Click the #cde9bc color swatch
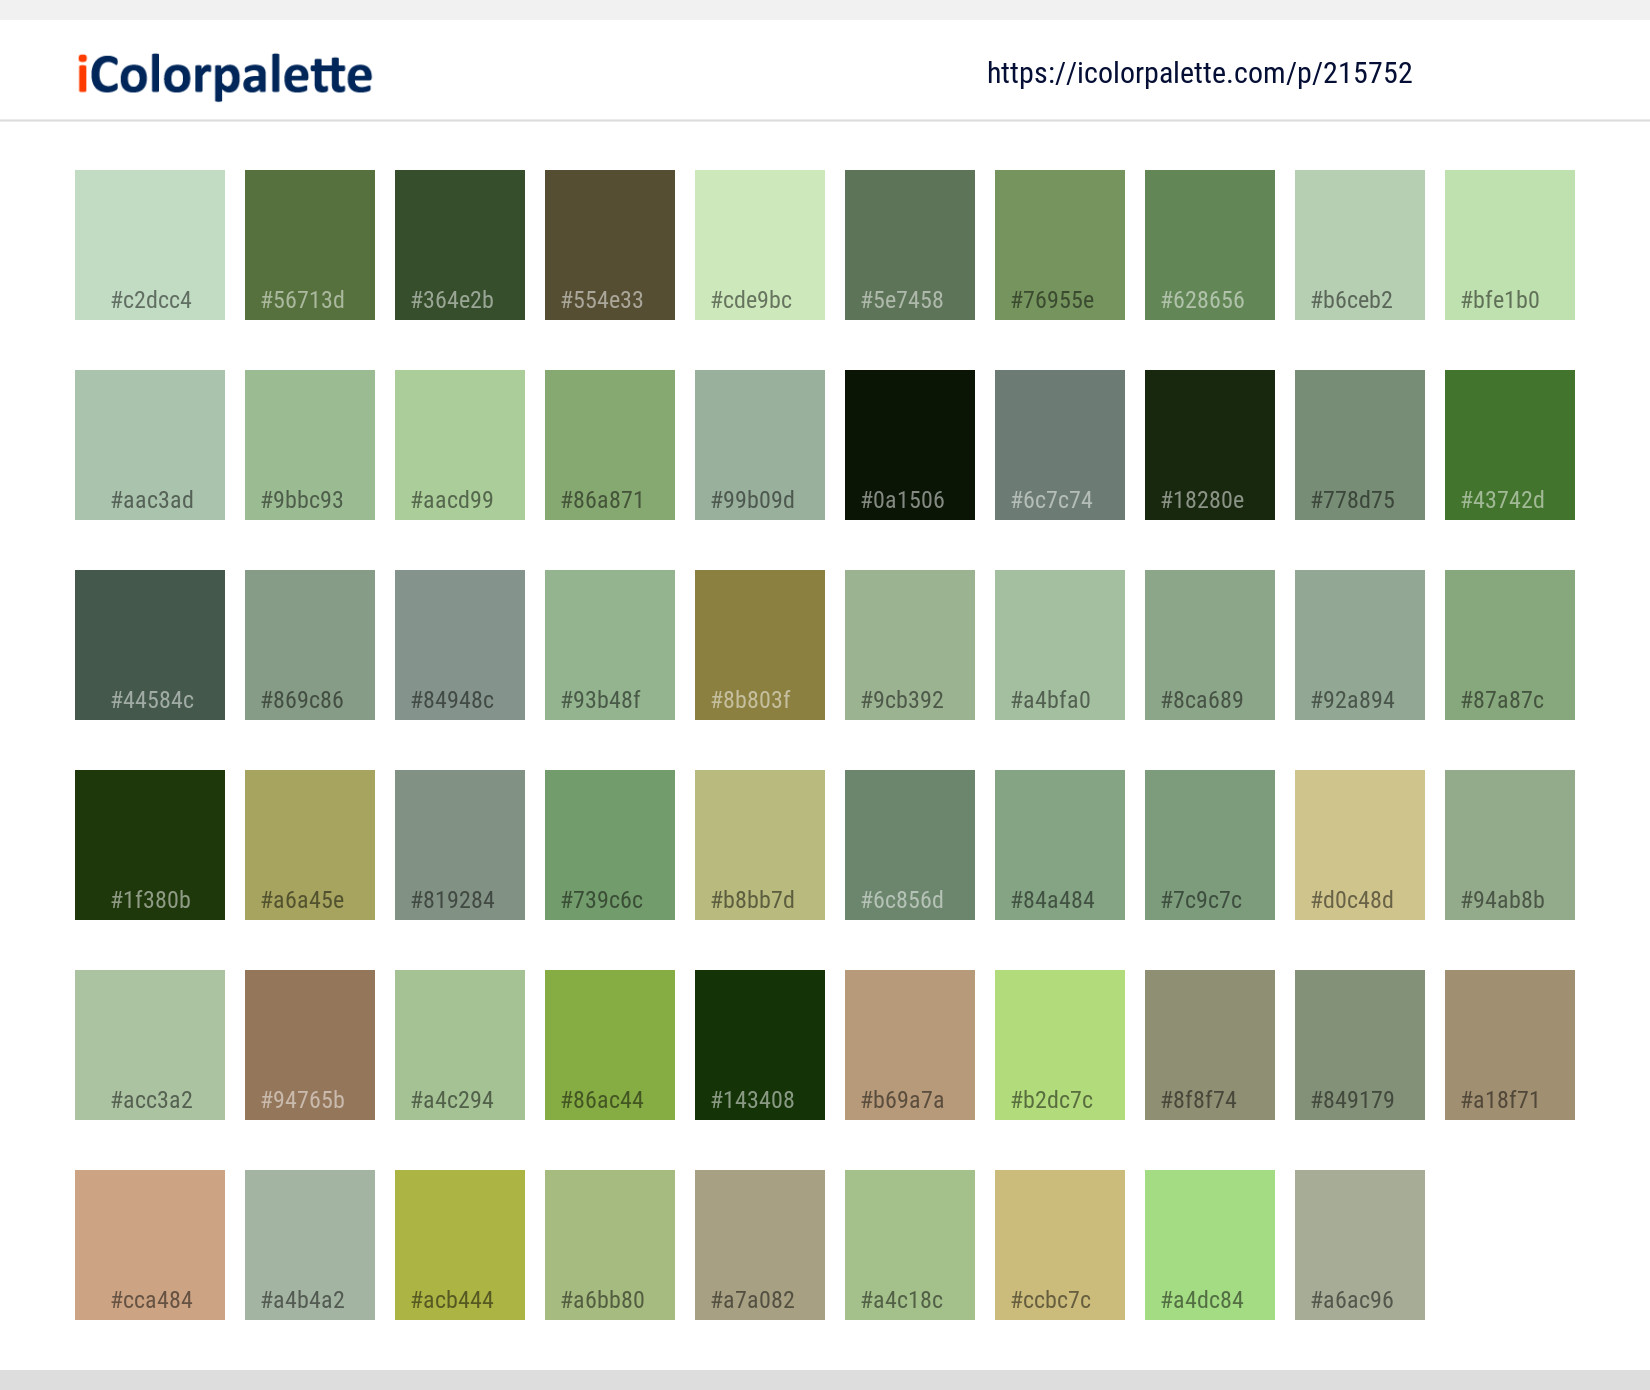This screenshot has width=1650, height=1390. (x=760, y=245)
